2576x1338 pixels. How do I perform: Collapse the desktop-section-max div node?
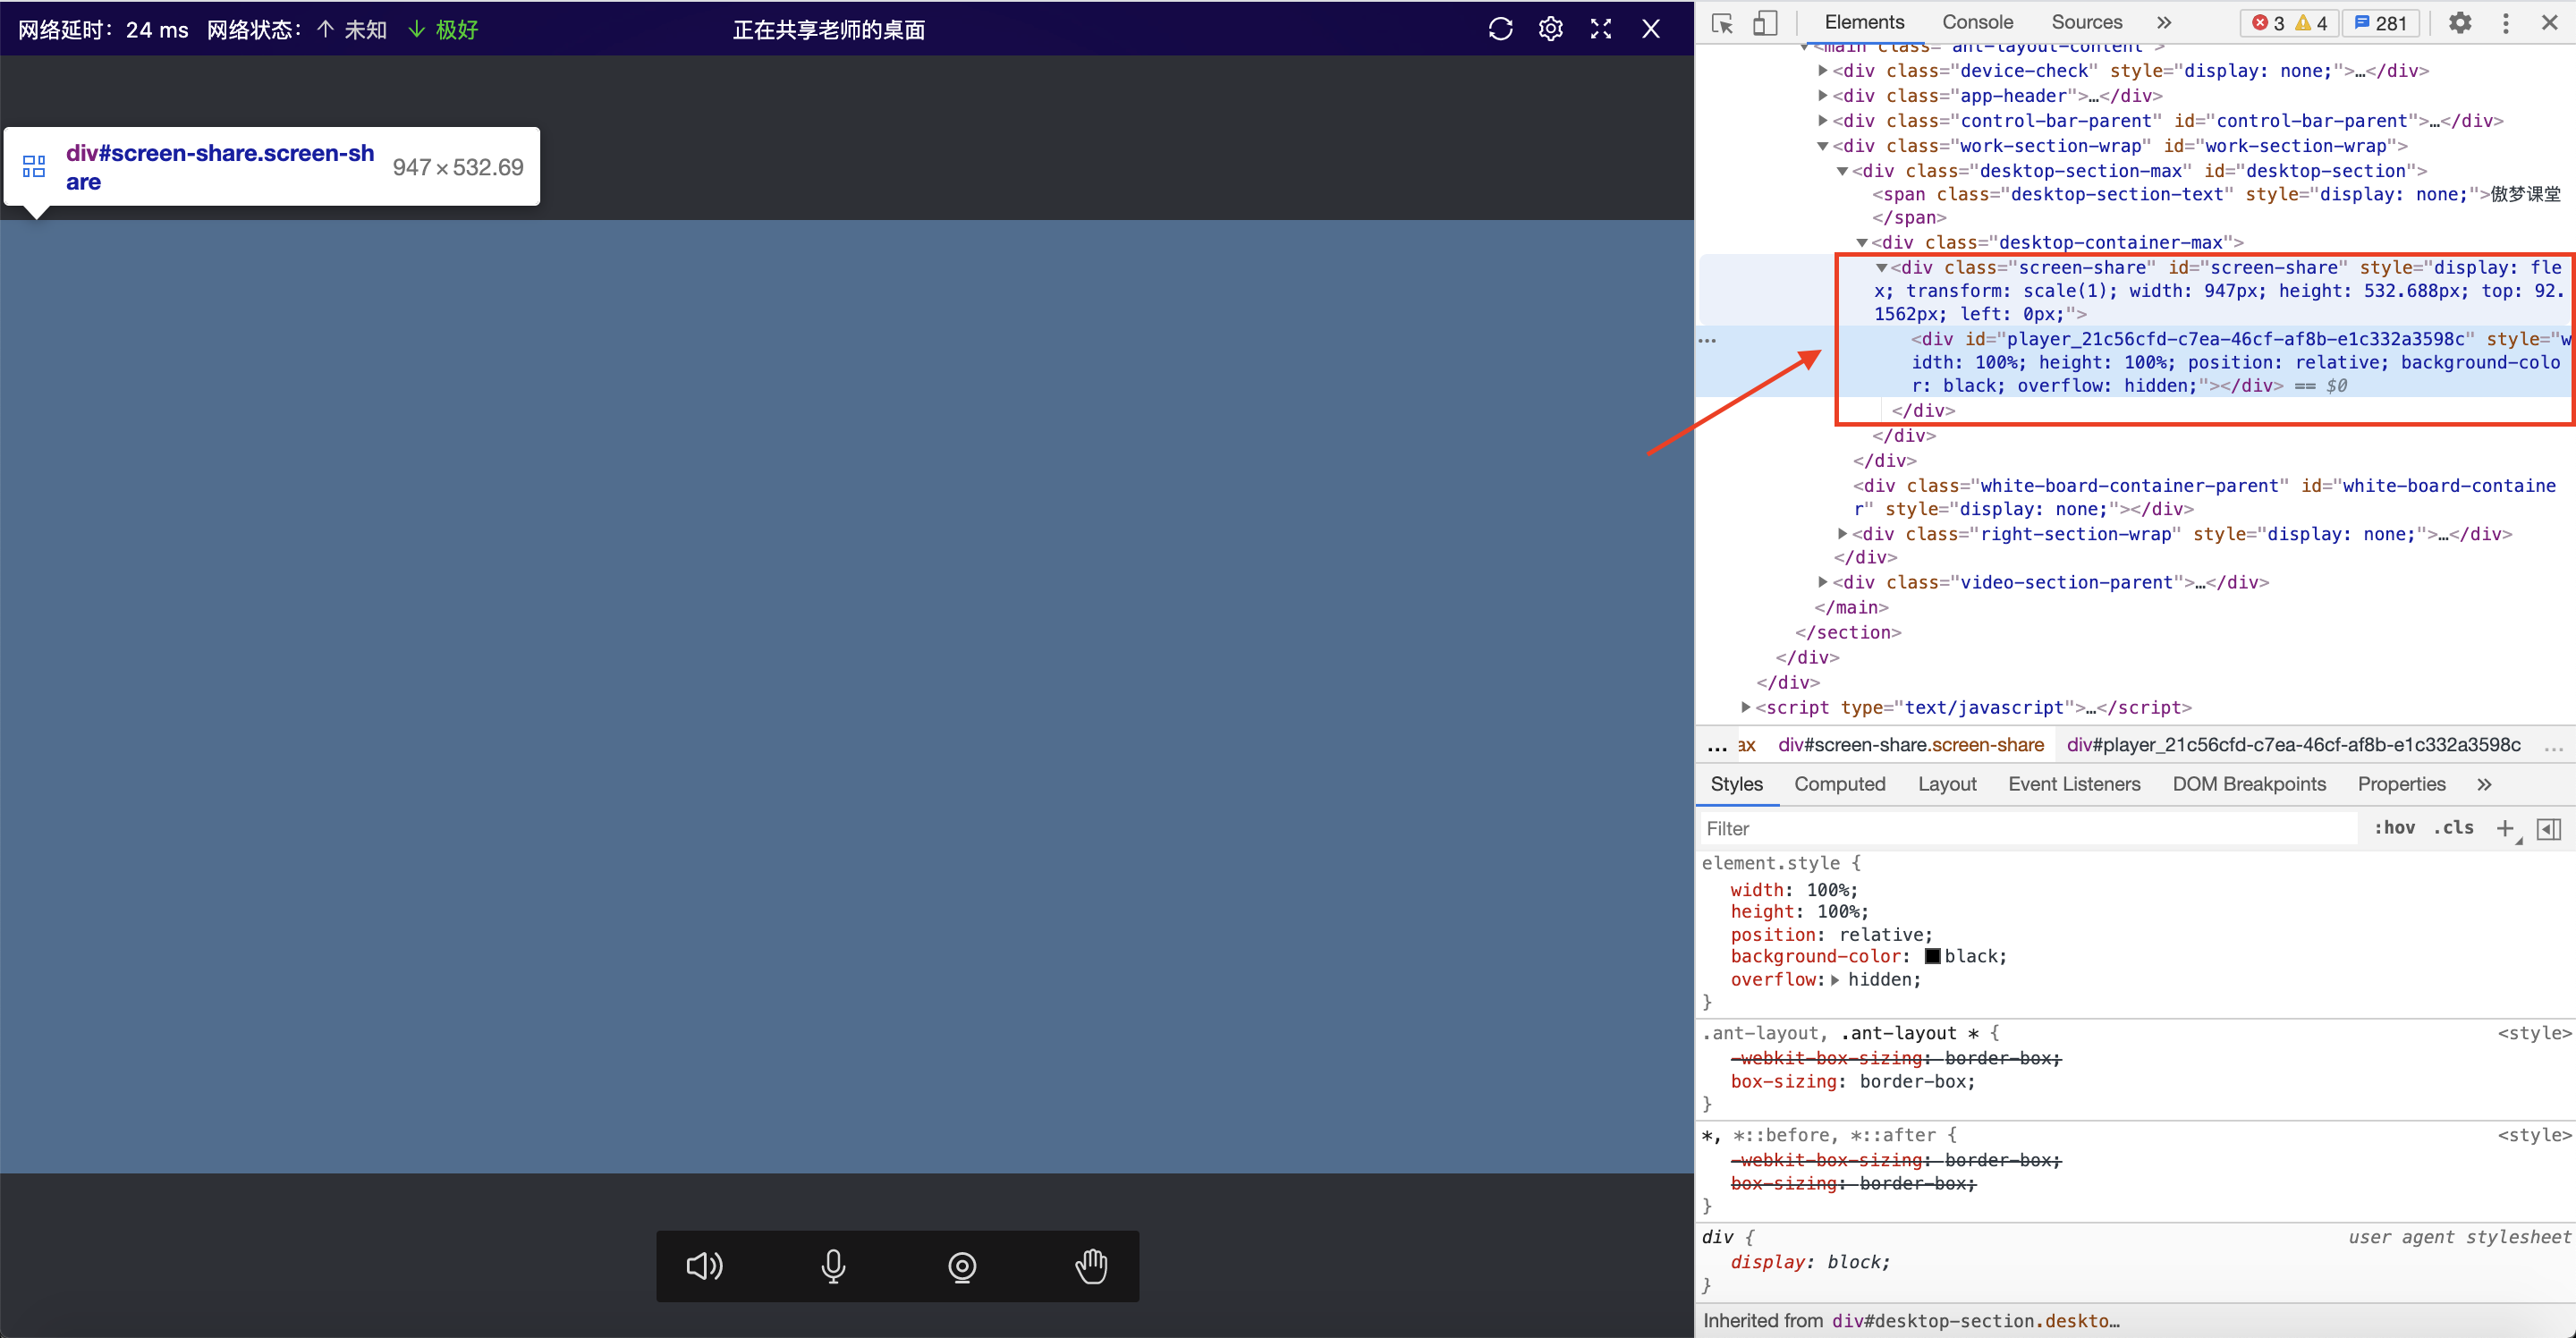(x=1842, y=171)
